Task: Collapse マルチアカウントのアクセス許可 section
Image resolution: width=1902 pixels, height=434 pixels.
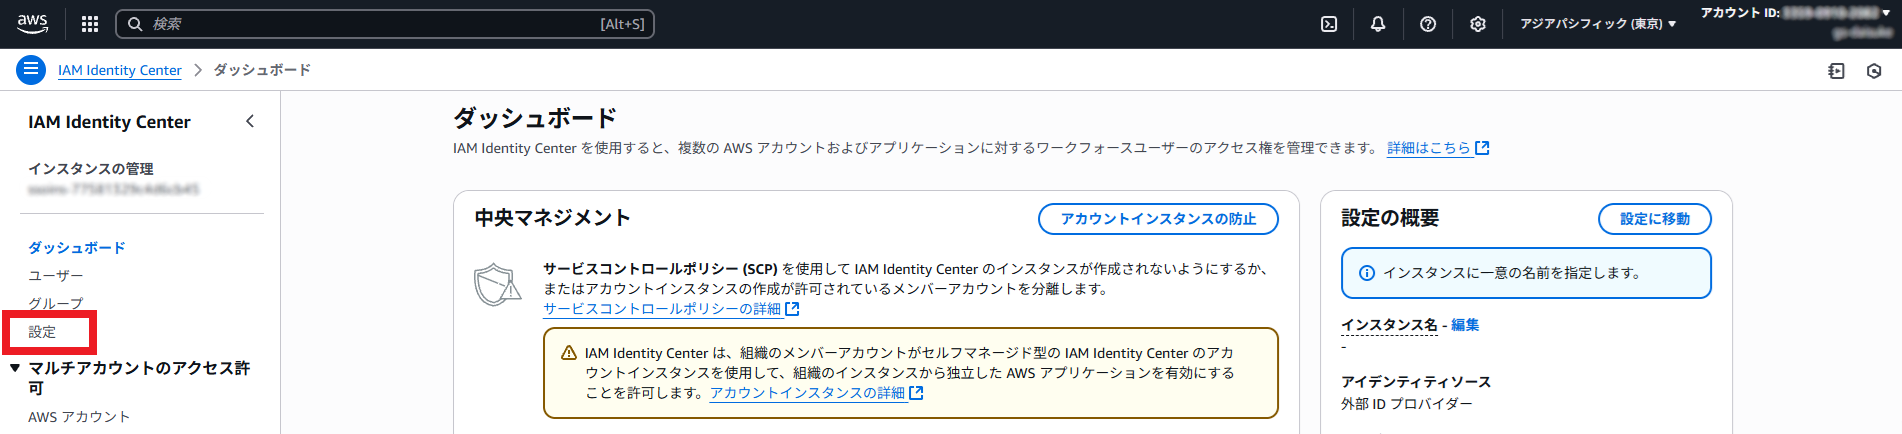Action: point(15,368)
